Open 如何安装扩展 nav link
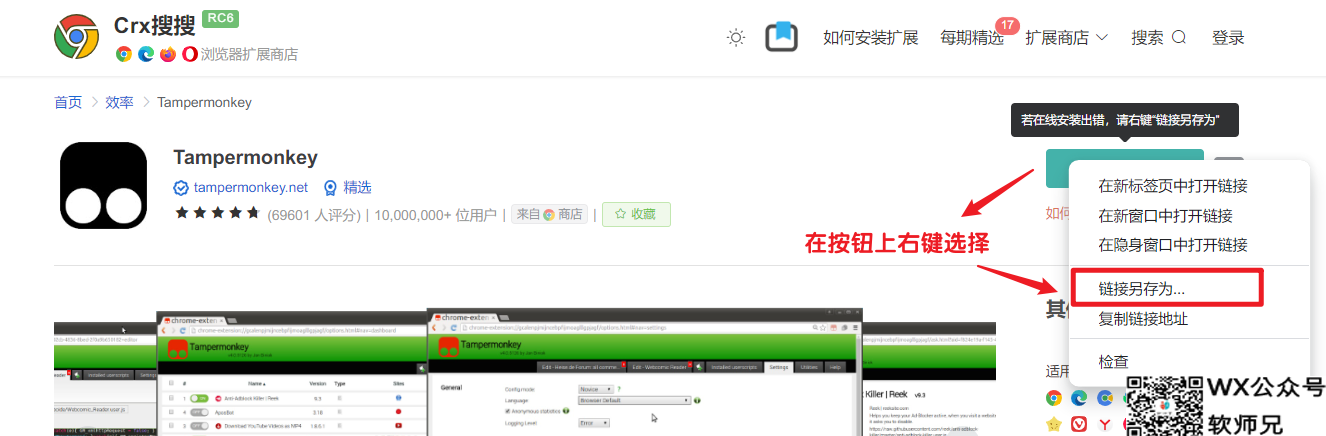Screen dimensions: 1326x436 point(870,38)
